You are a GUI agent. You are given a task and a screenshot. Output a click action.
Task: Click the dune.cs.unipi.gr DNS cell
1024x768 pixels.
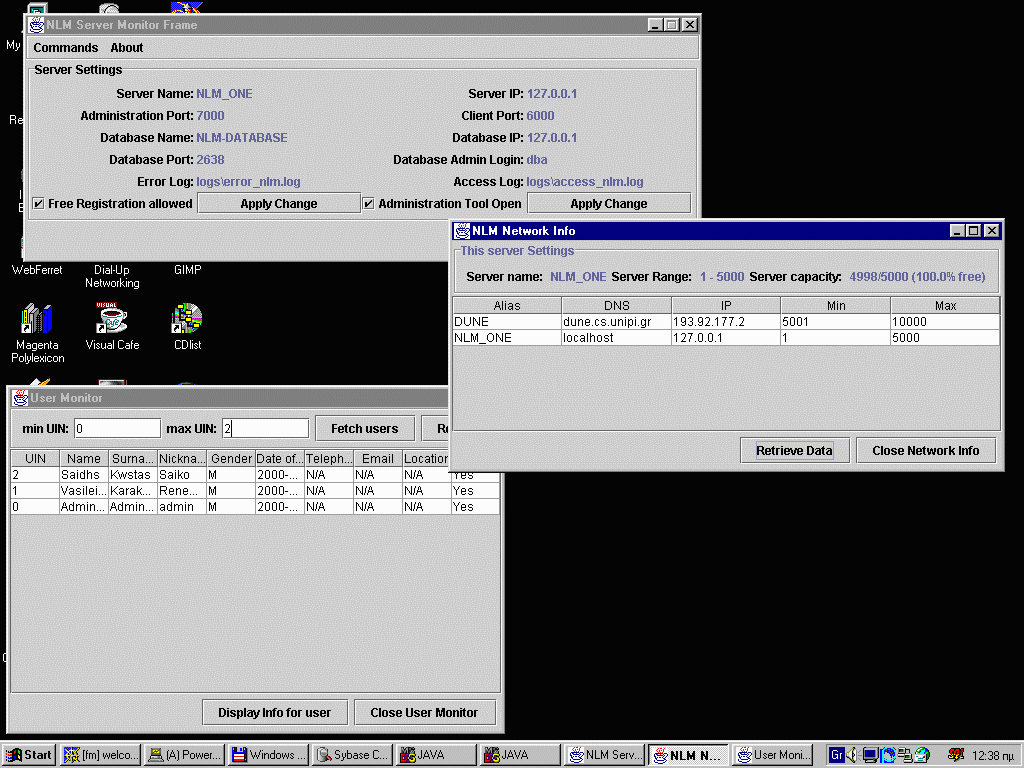[x=616, y=321]
